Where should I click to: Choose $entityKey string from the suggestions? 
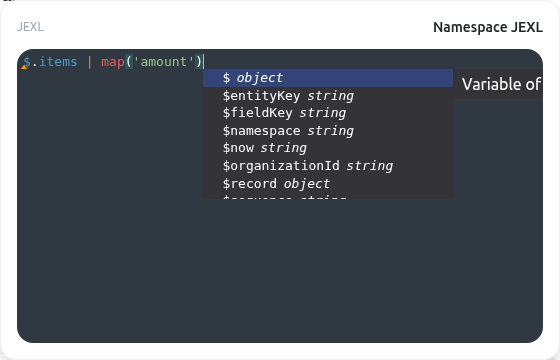(x=328, y=96)
